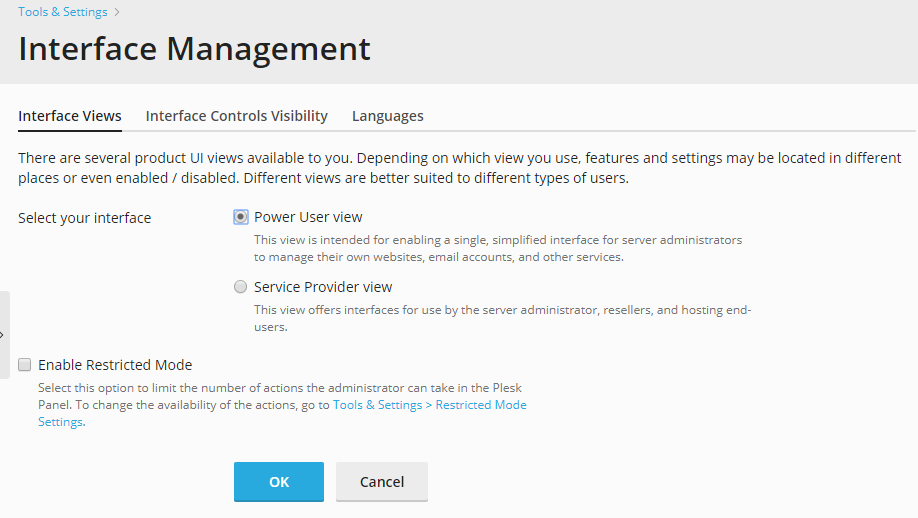Click the "Select your interface" field label
This screenshot has height=518, width=918.
point(85,218)
